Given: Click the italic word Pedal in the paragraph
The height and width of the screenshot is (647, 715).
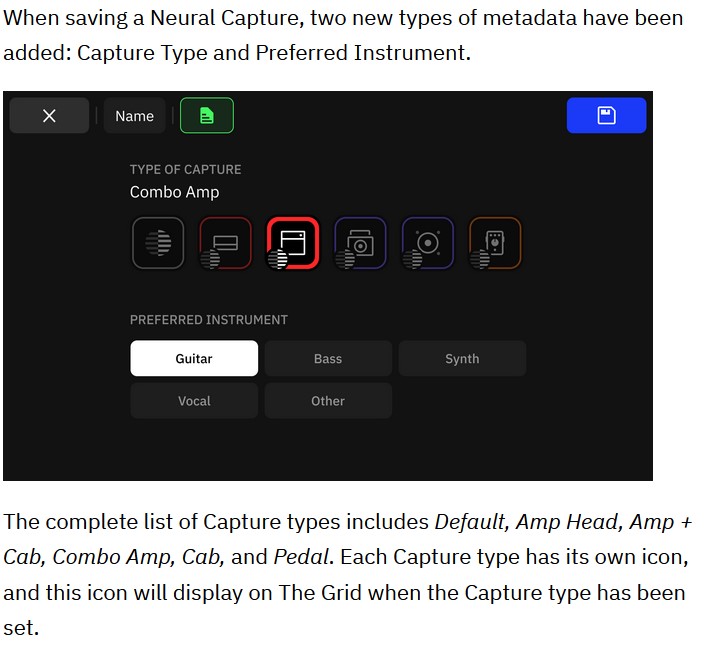Looking at the screenshot, I should (x=301, y=557).
